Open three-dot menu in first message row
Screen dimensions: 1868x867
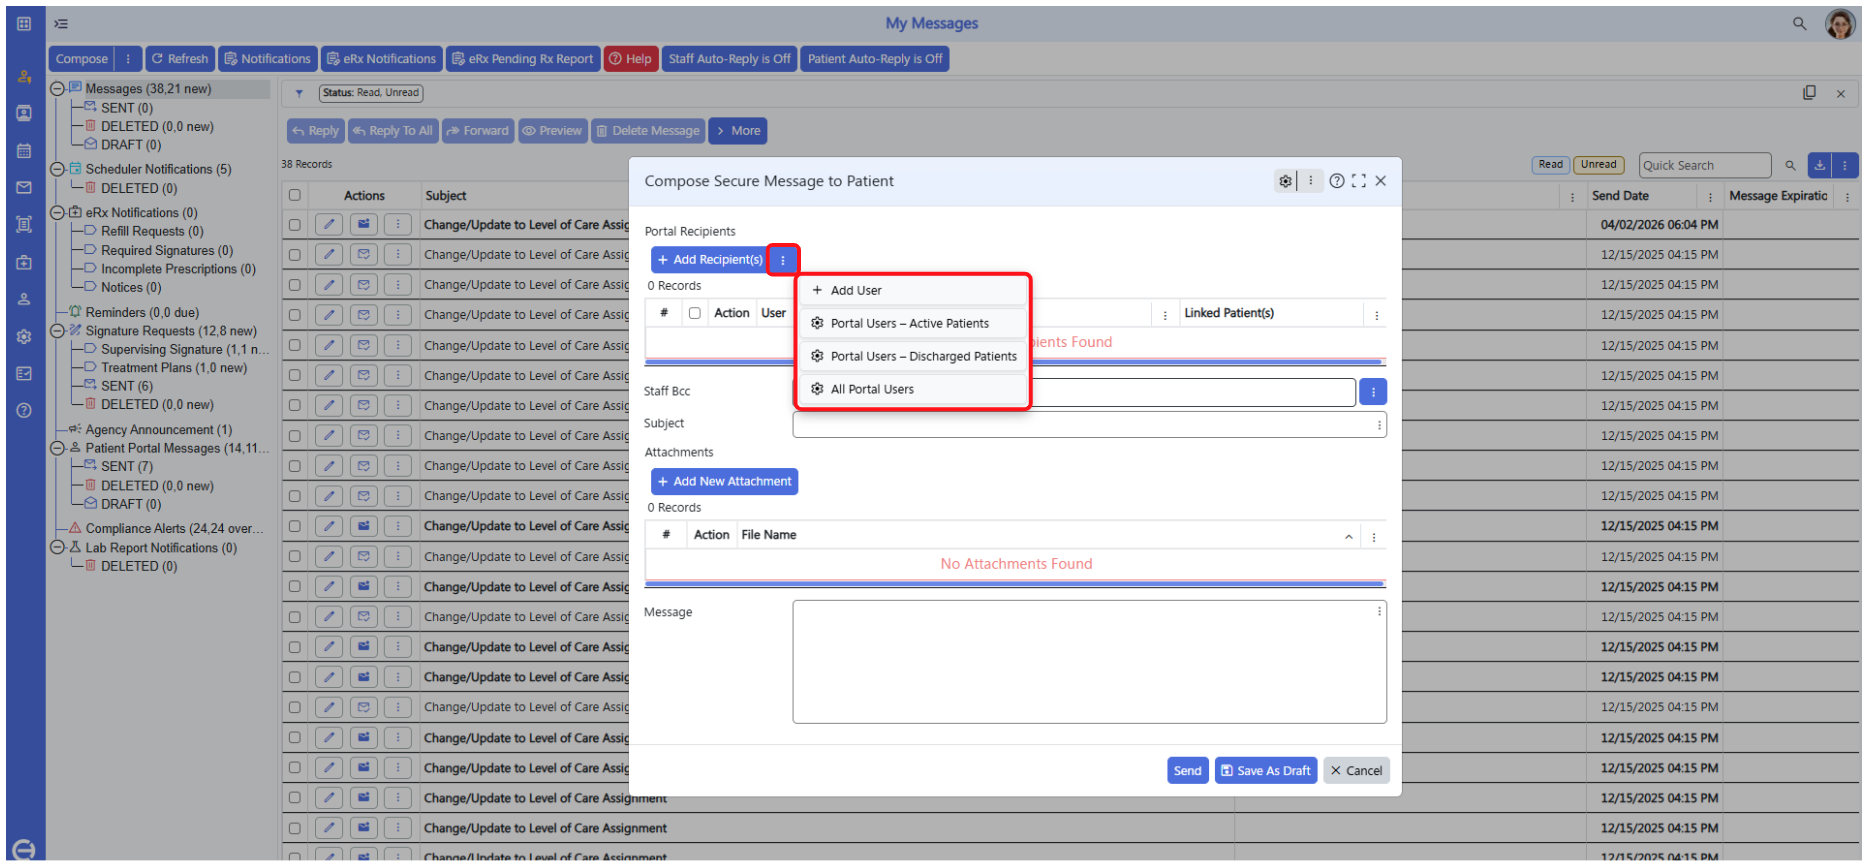coord(398,225)
